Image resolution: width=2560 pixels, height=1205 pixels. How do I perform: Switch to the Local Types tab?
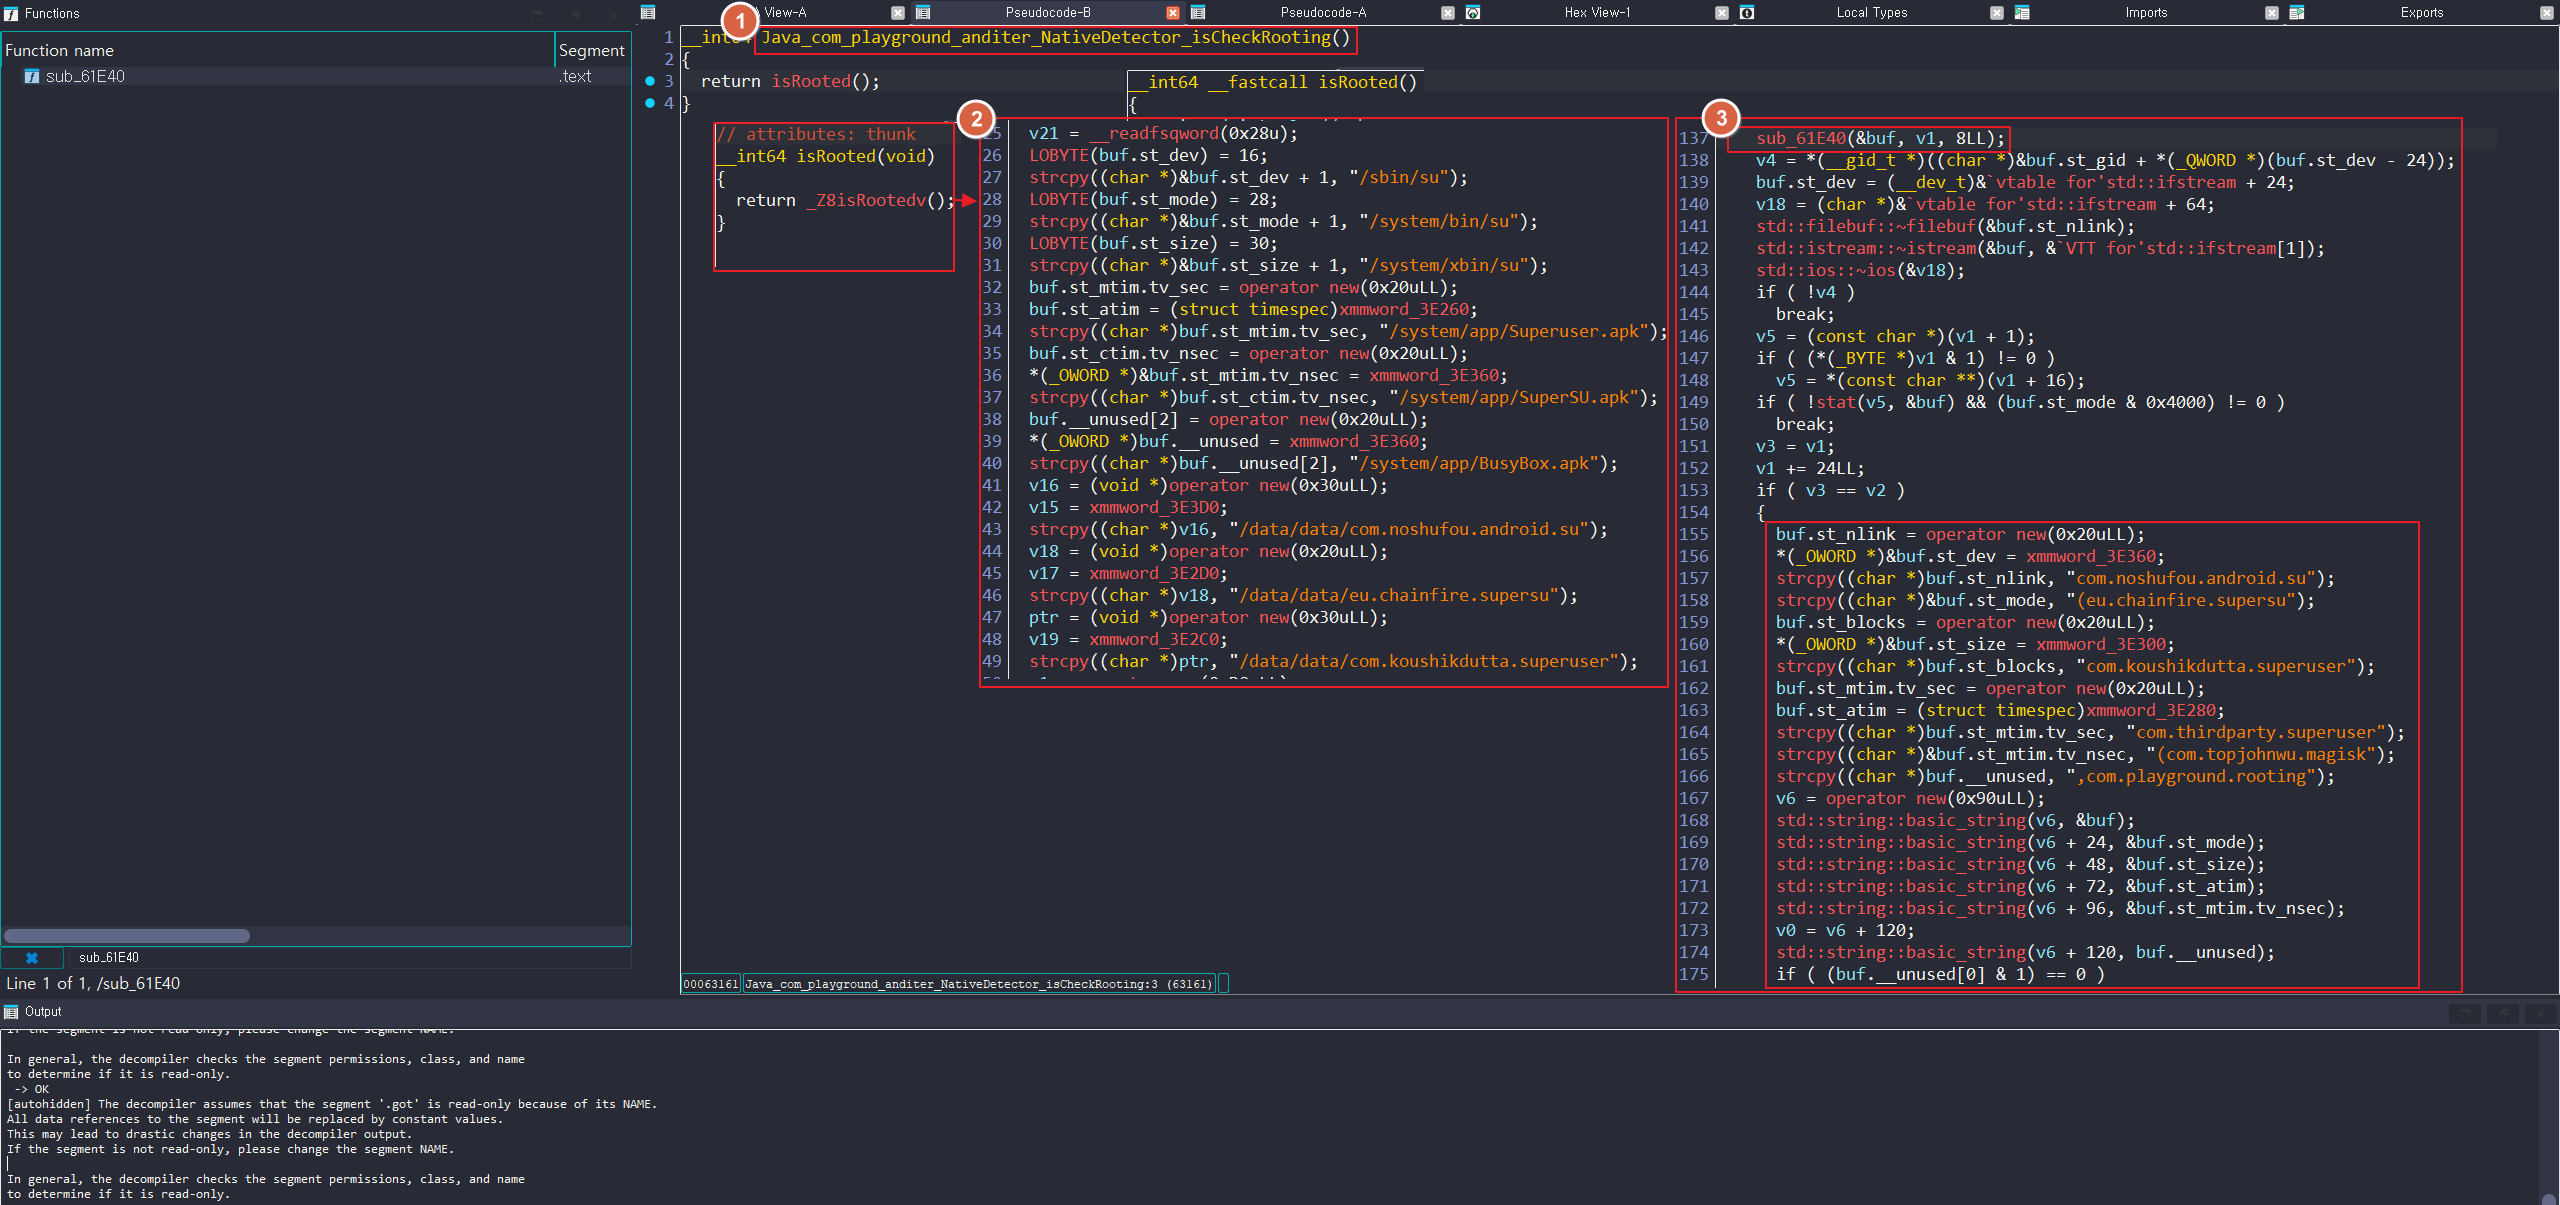[x=1872, y=13]
